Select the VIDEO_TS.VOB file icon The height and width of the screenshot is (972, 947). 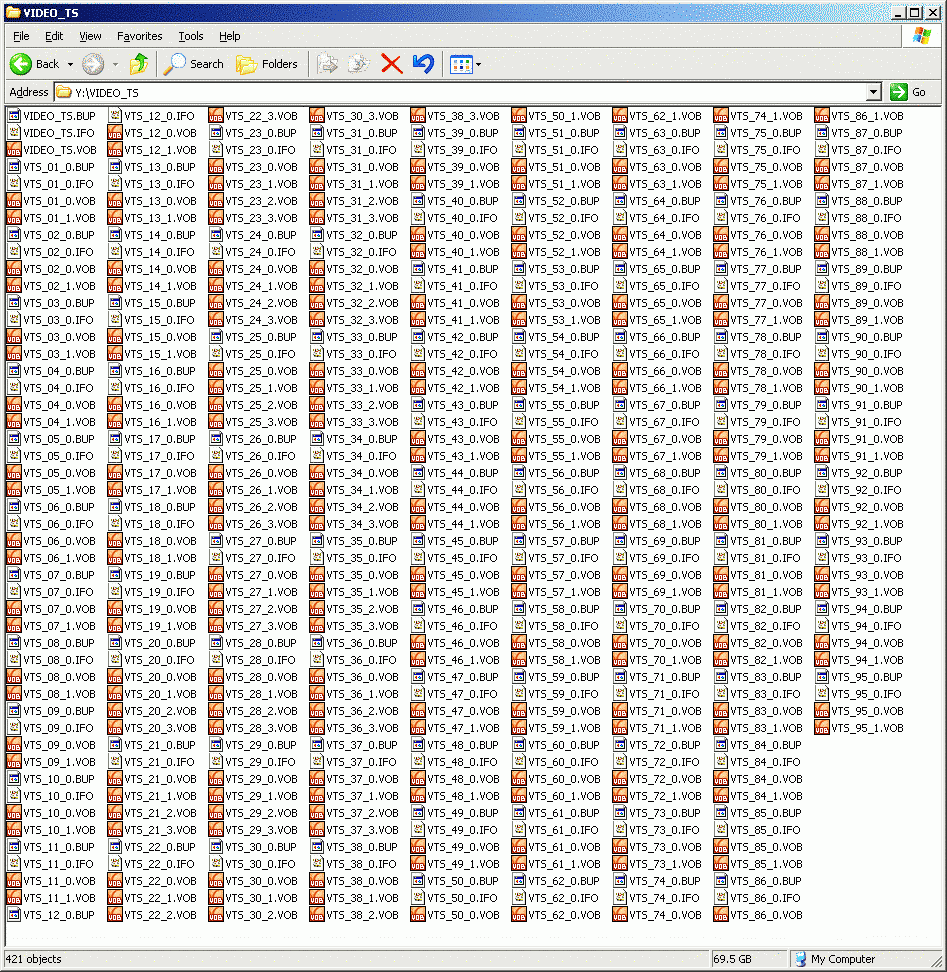pos(14,150)
